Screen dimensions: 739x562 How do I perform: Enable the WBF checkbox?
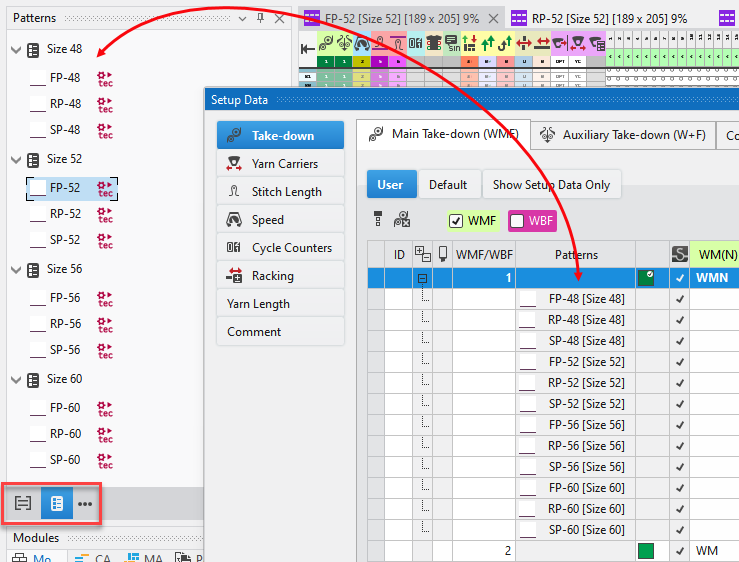click(x=518, y=221)
